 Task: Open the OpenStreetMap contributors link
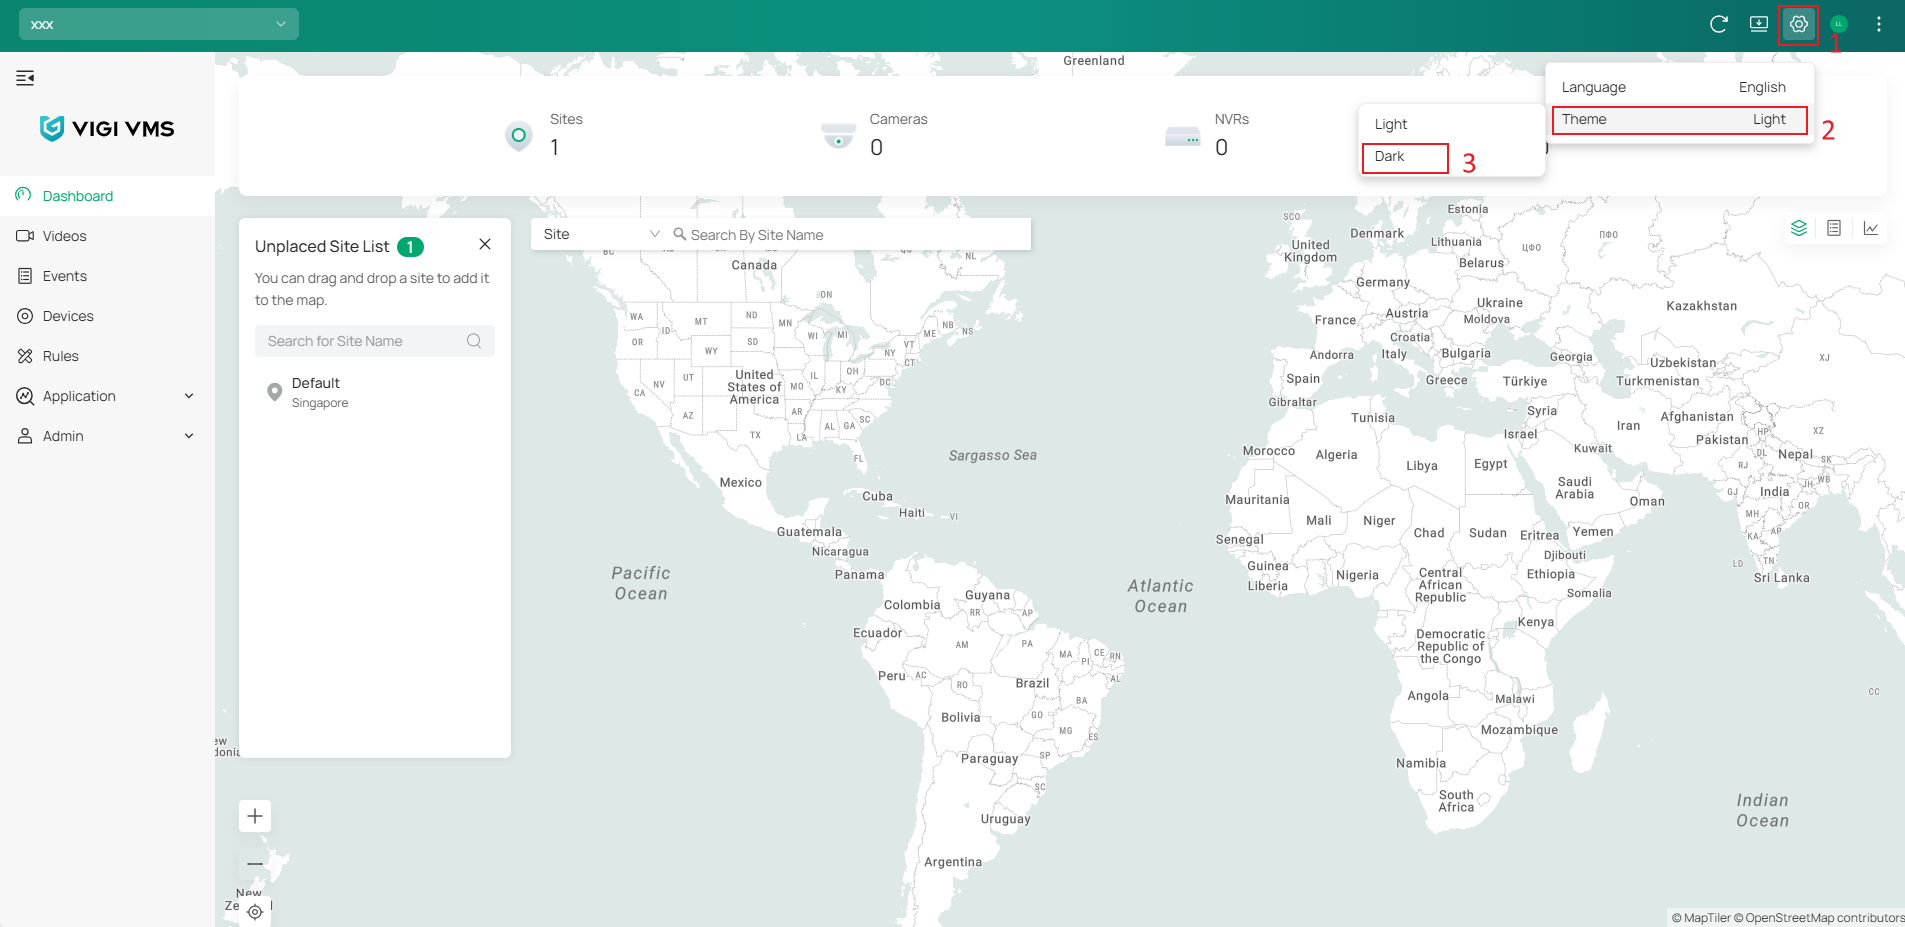(x=1819, y=918)
